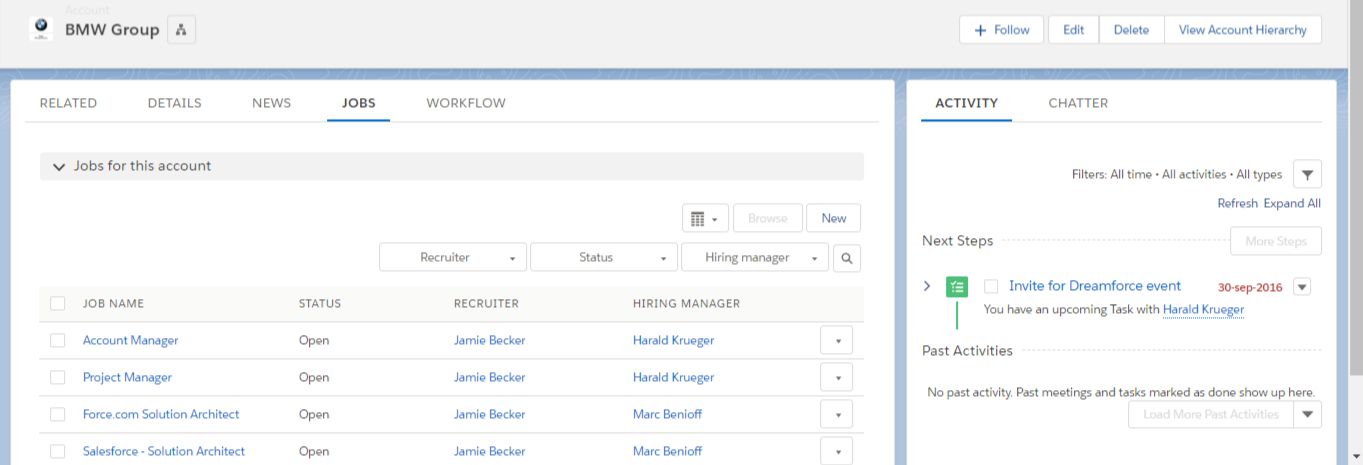Switch to the Related tab

coord(68,103)
